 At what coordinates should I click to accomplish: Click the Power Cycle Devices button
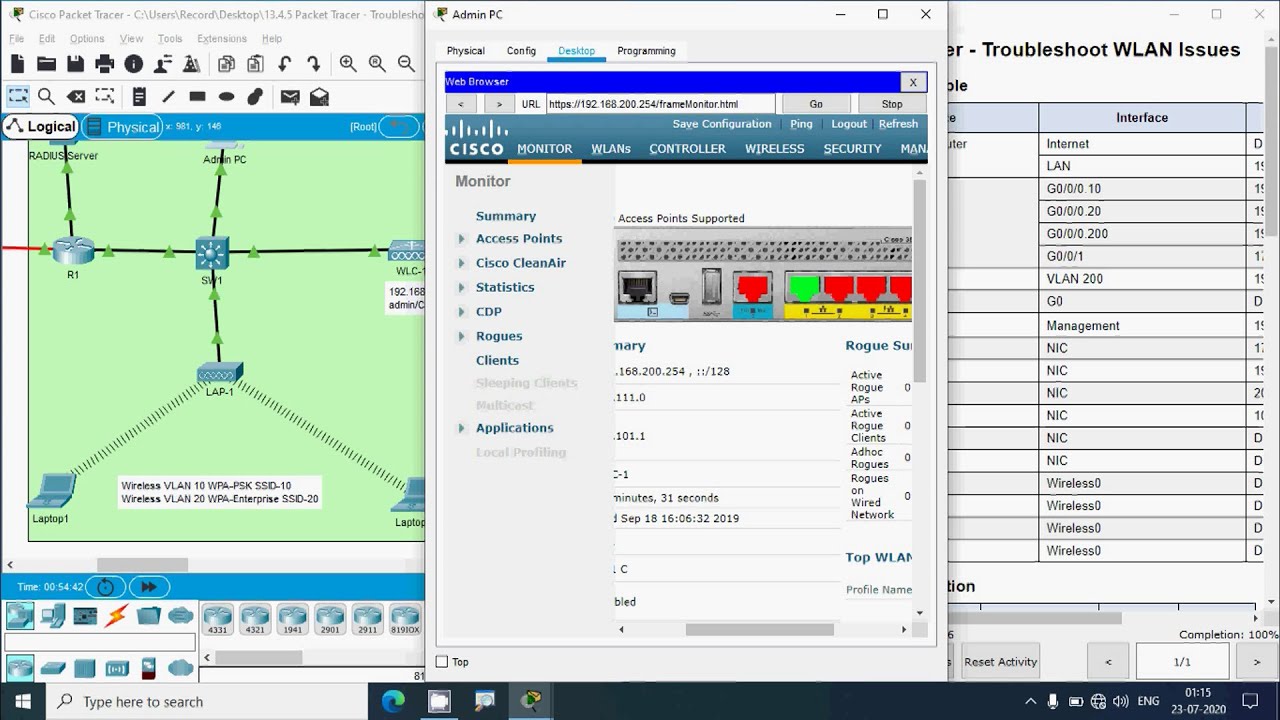coord(105,587)
